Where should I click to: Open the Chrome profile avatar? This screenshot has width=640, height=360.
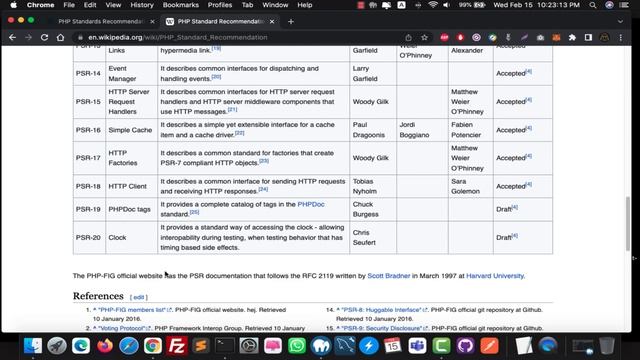(604, 38)
